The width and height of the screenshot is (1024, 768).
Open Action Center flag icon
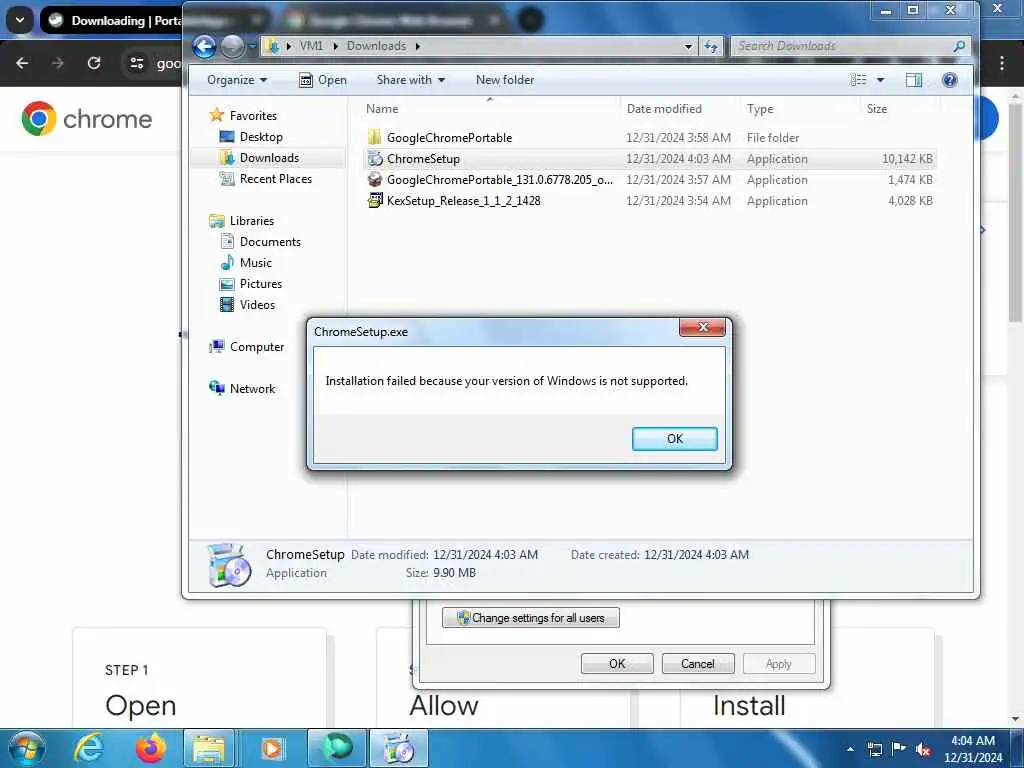(899, 748)
